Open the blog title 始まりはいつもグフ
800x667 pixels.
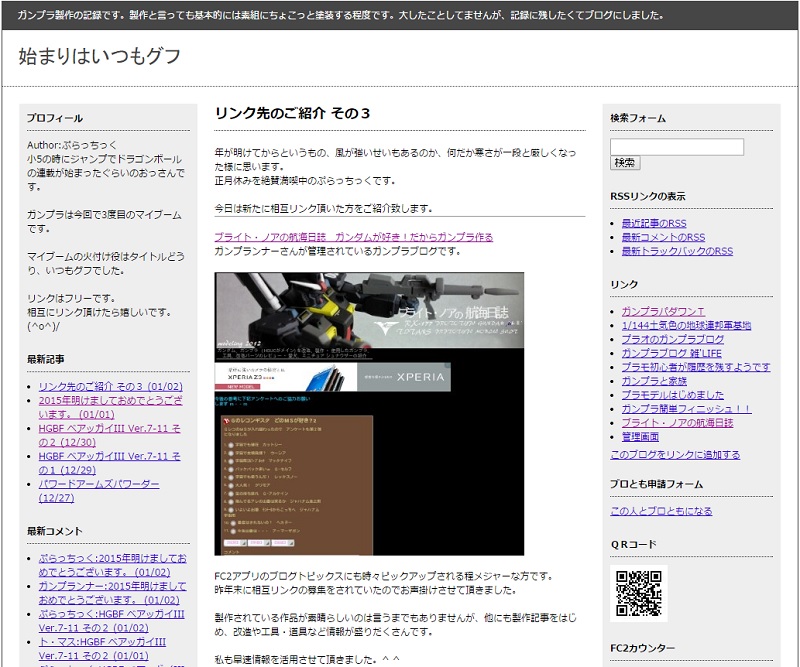coord(100,56)
